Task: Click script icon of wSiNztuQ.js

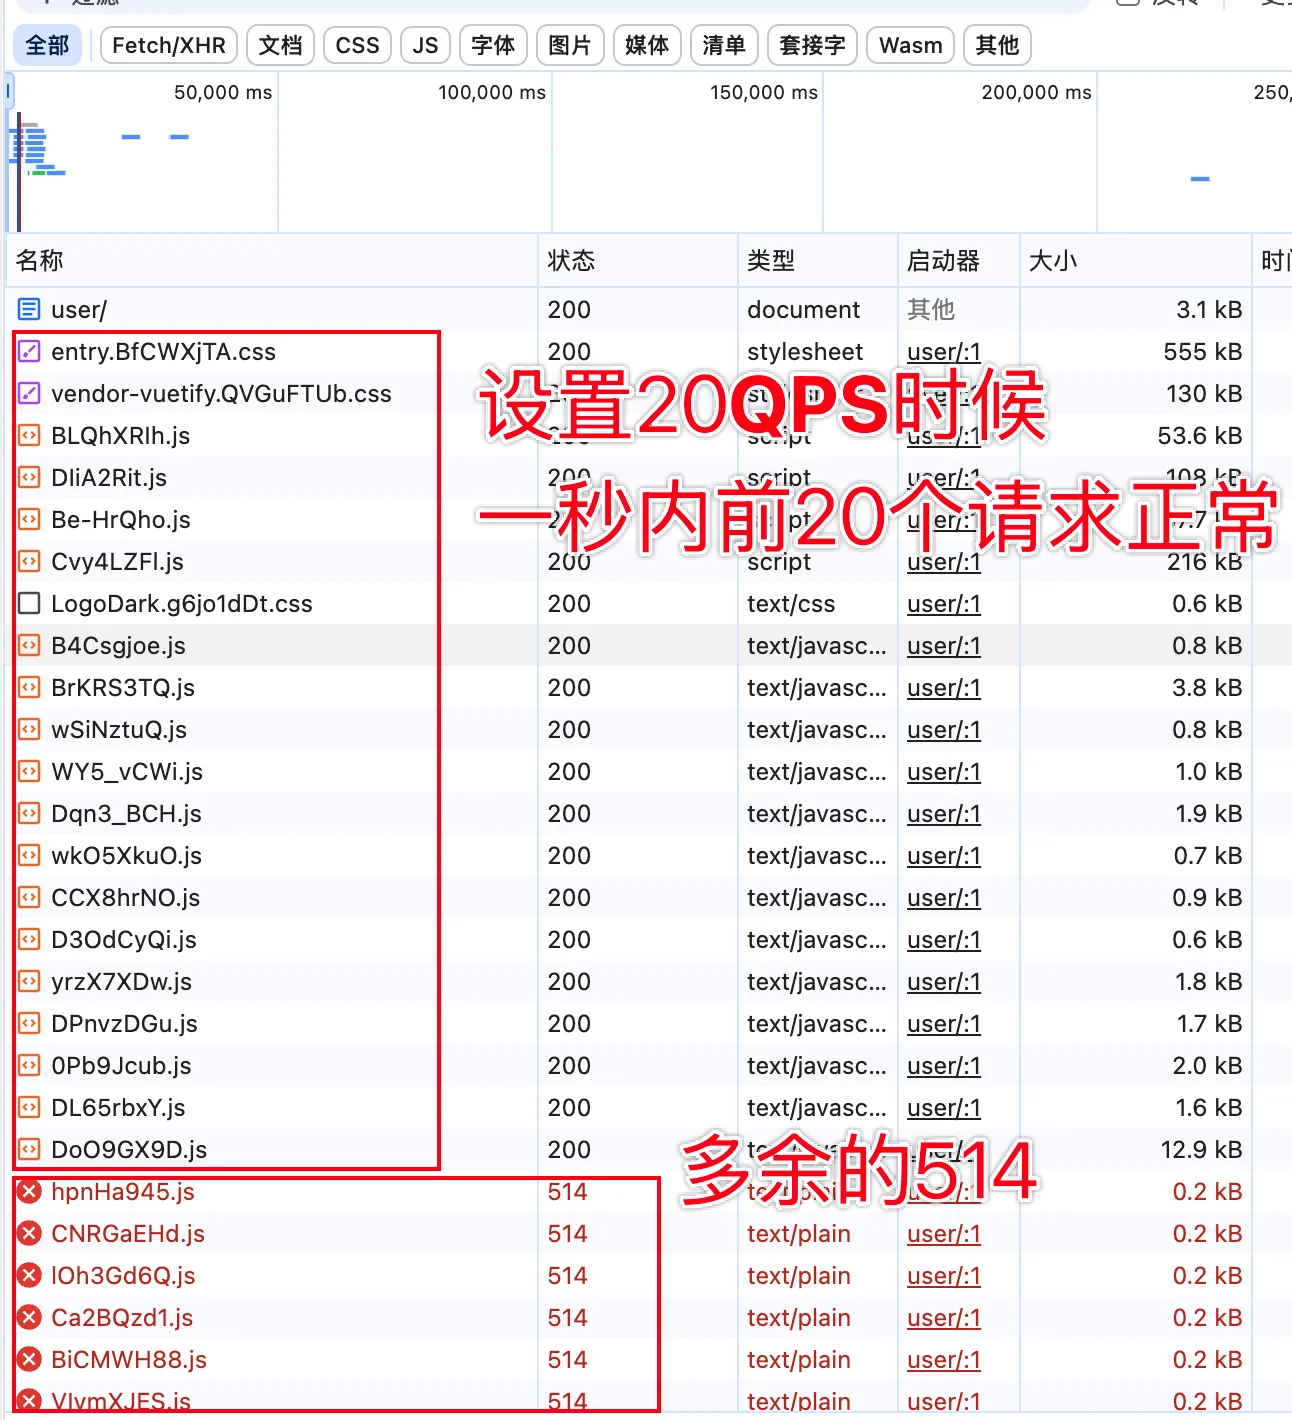Action: pos(29,730)
